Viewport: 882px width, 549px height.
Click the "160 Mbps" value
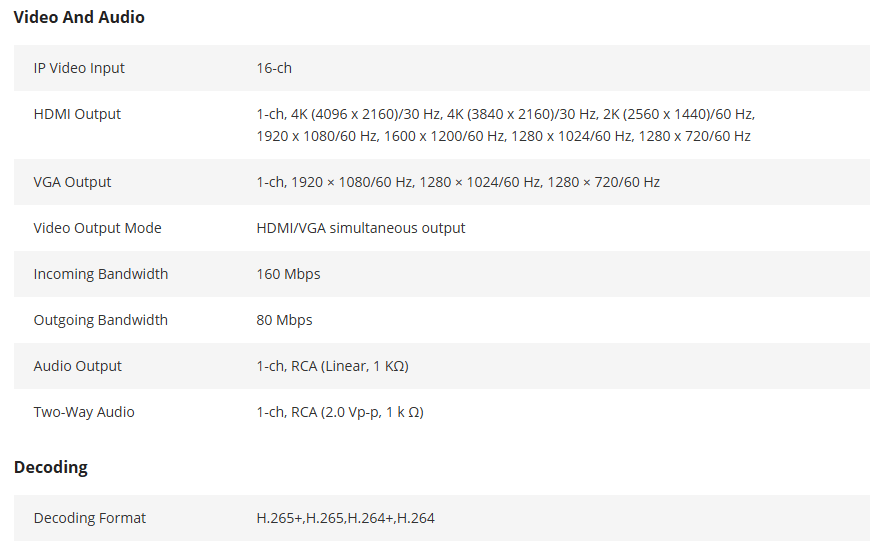click(288, 274)
